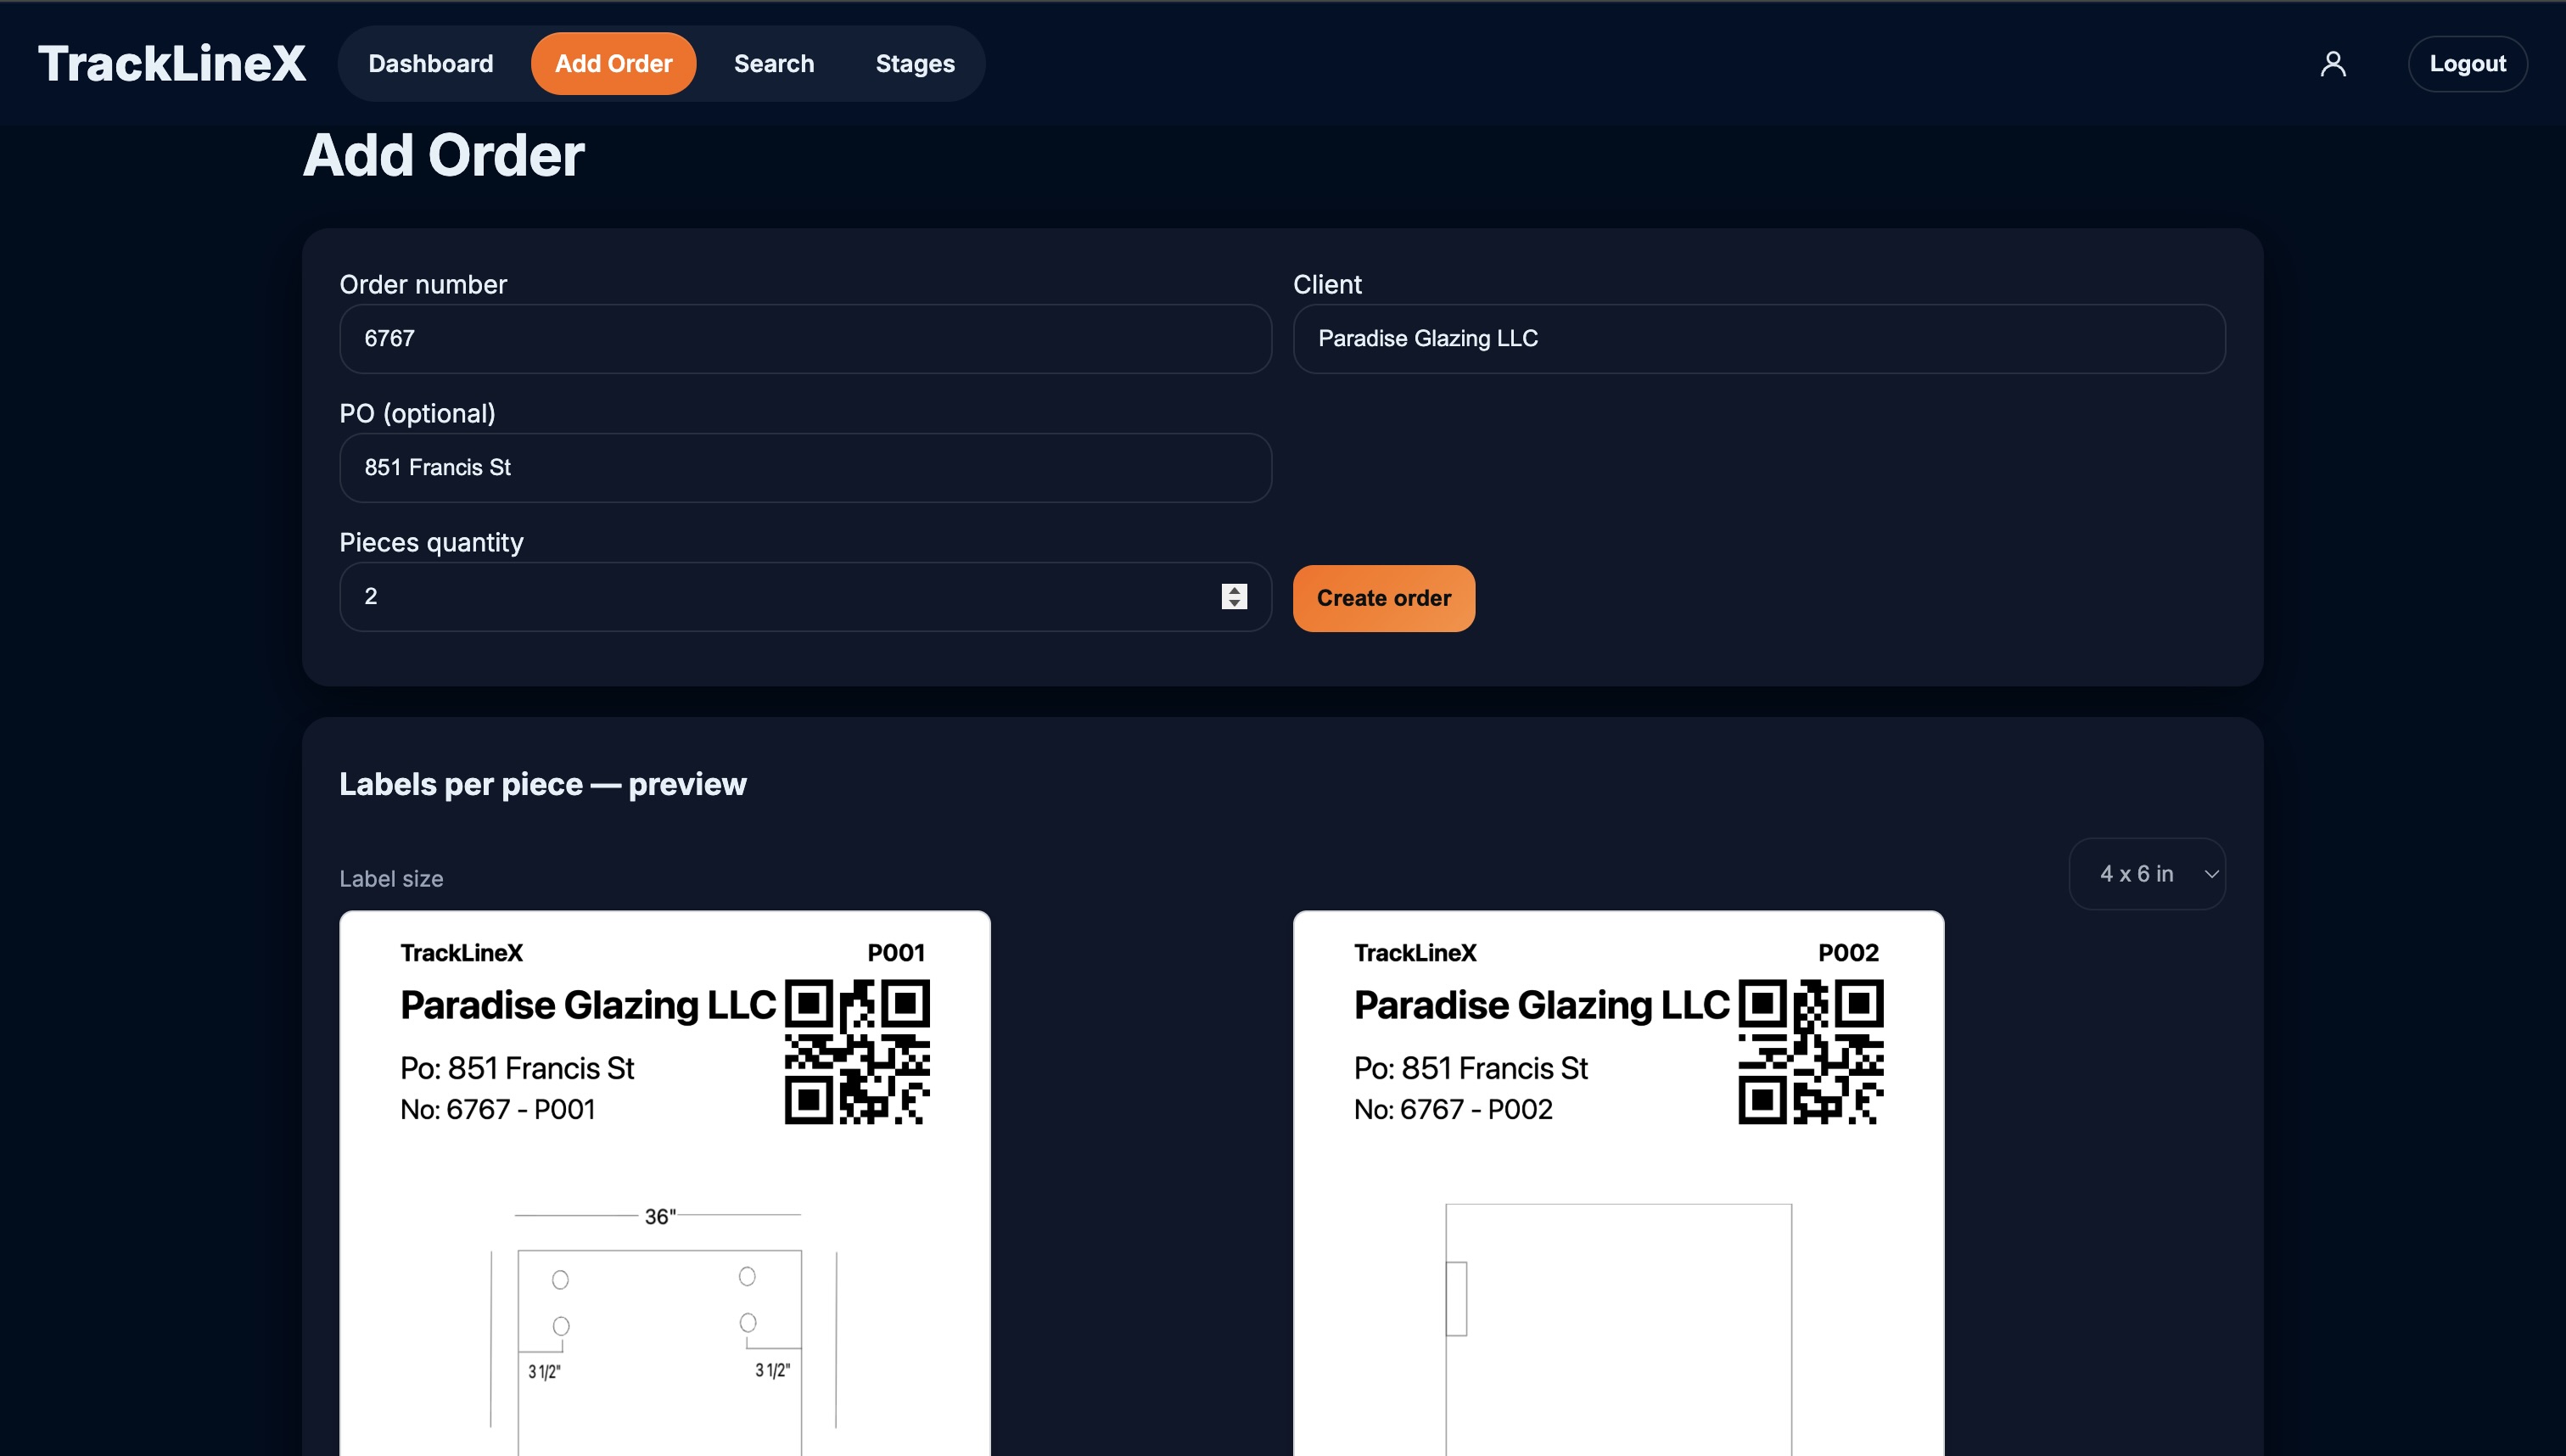Image resolution: width=2566 pixels, height=1456 pixels.
Task: Select the P002 label drawing thumbnail
Action: pos(1618,1330)
